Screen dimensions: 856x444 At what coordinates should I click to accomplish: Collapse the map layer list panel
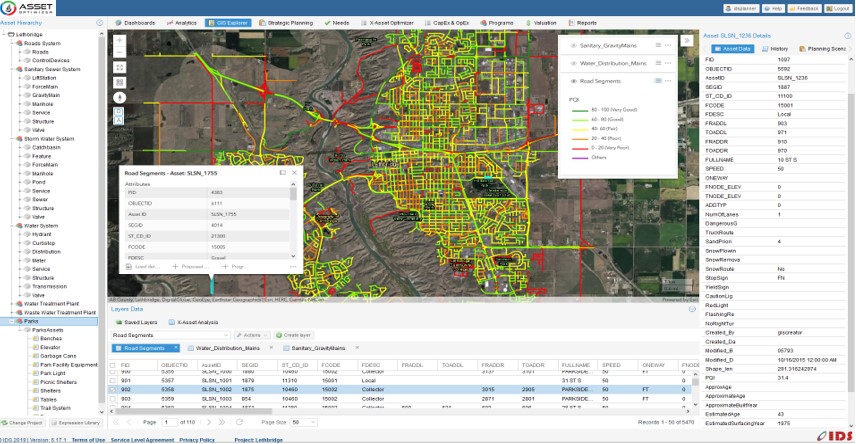point(688,39)
